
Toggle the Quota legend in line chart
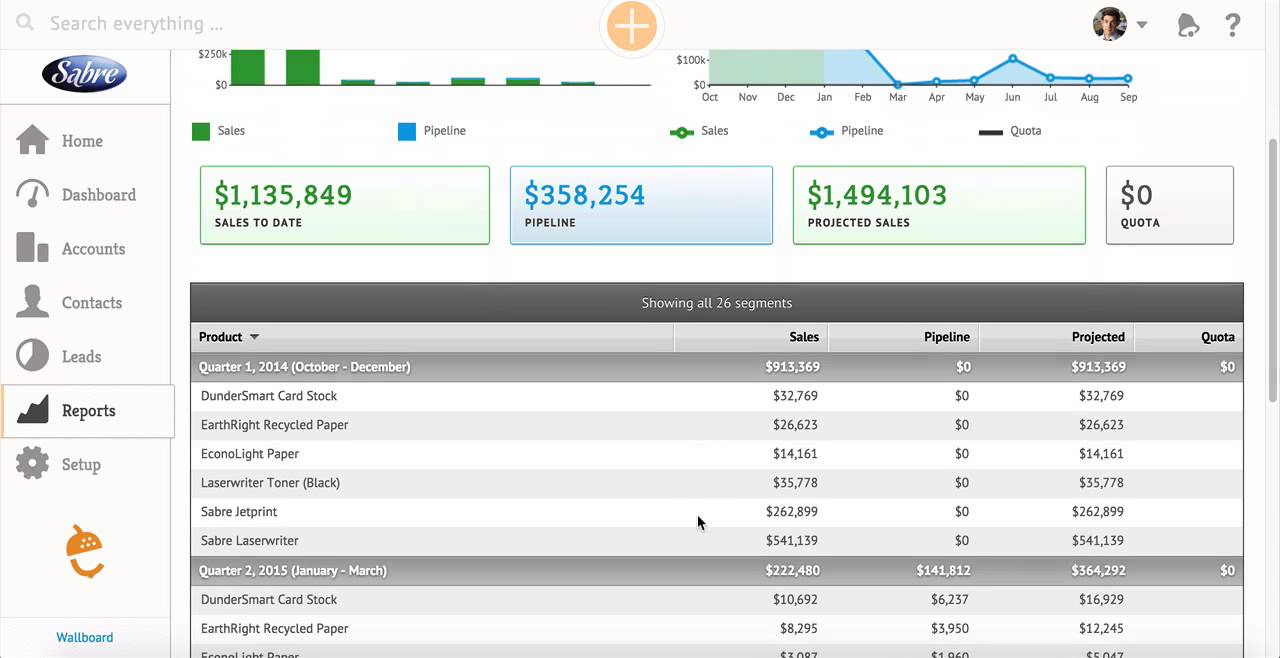(1010, 131)
